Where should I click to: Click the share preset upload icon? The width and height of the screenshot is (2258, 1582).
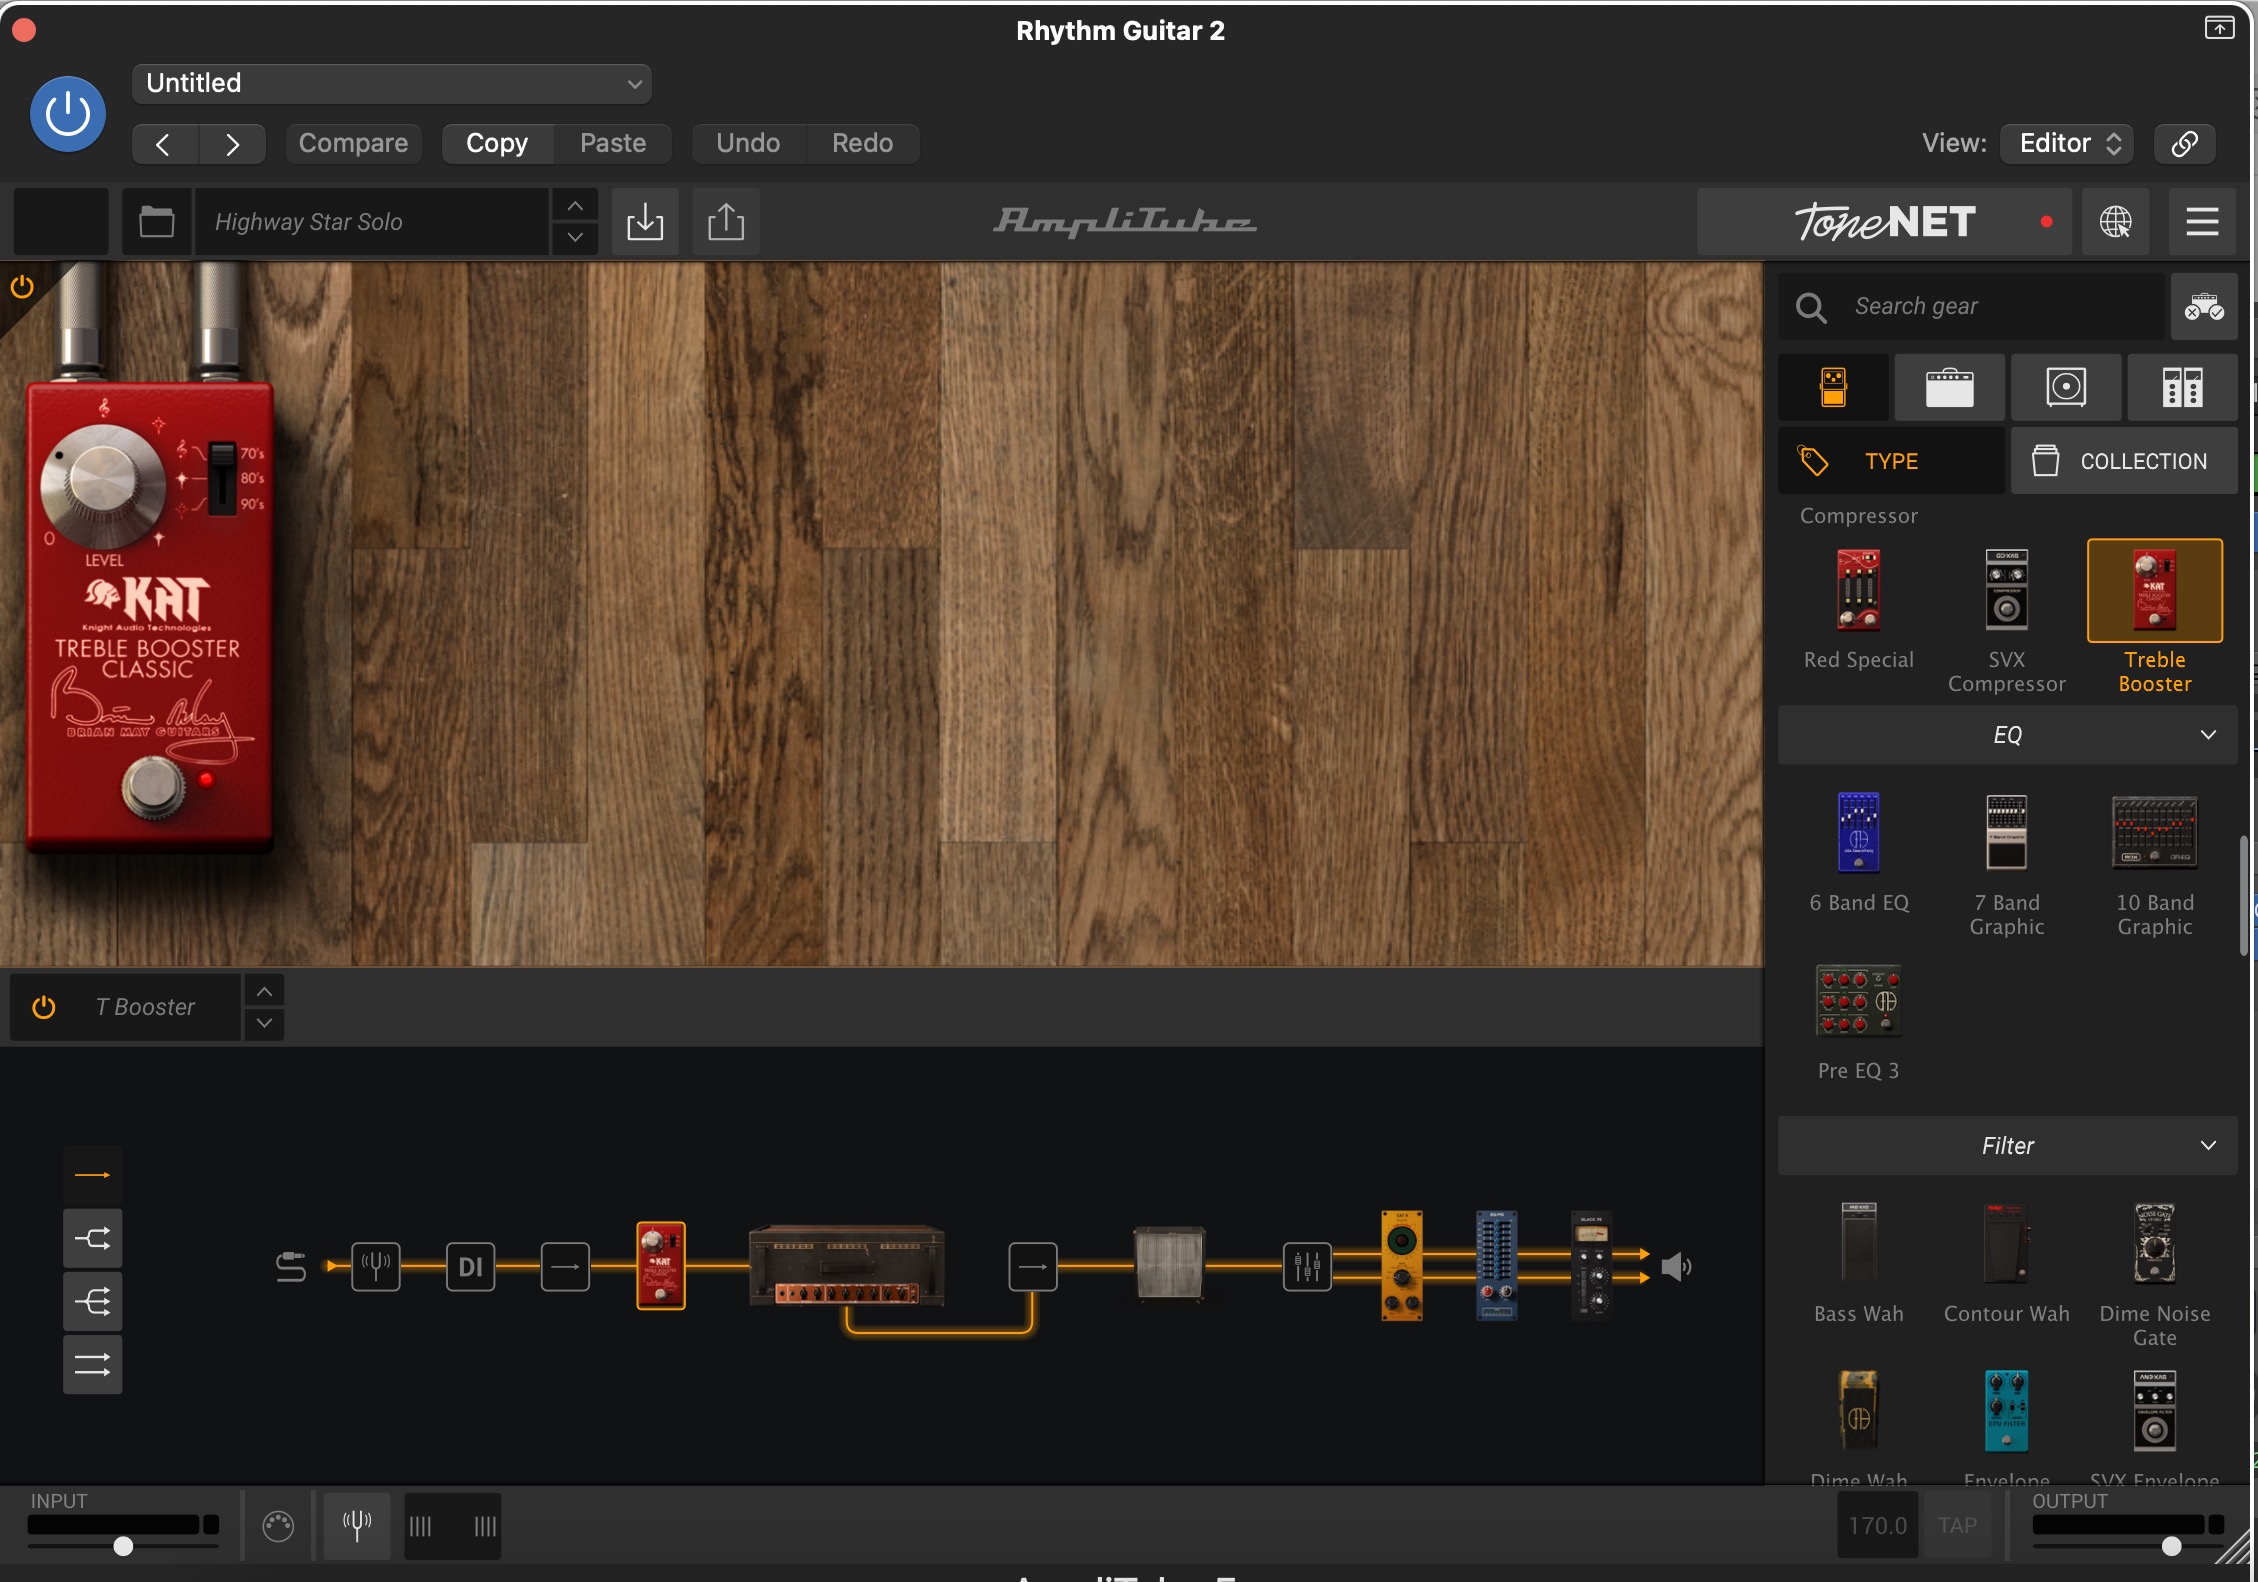point(726,222)
